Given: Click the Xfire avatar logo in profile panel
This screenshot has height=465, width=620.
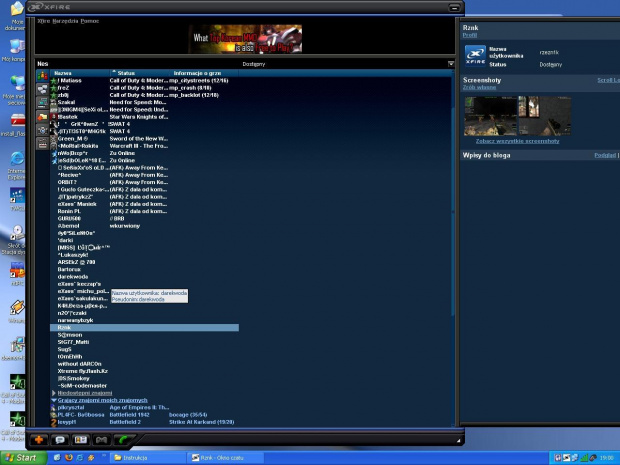Looking at the screenshot, I should [x=475, y=56].
